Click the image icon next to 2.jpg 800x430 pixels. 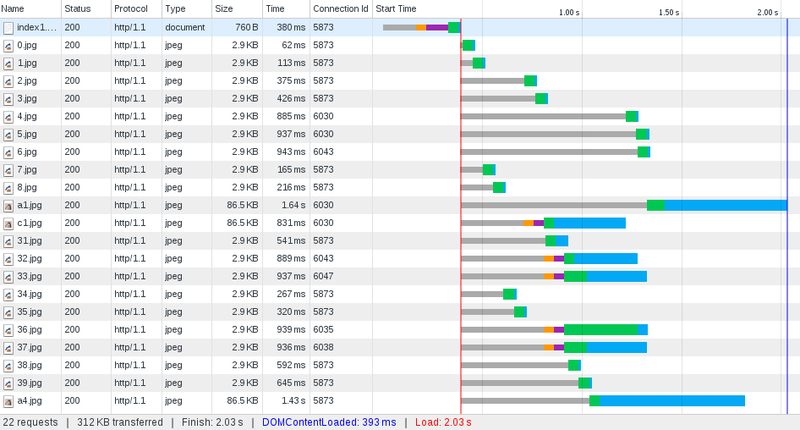[x=8, y=82]
